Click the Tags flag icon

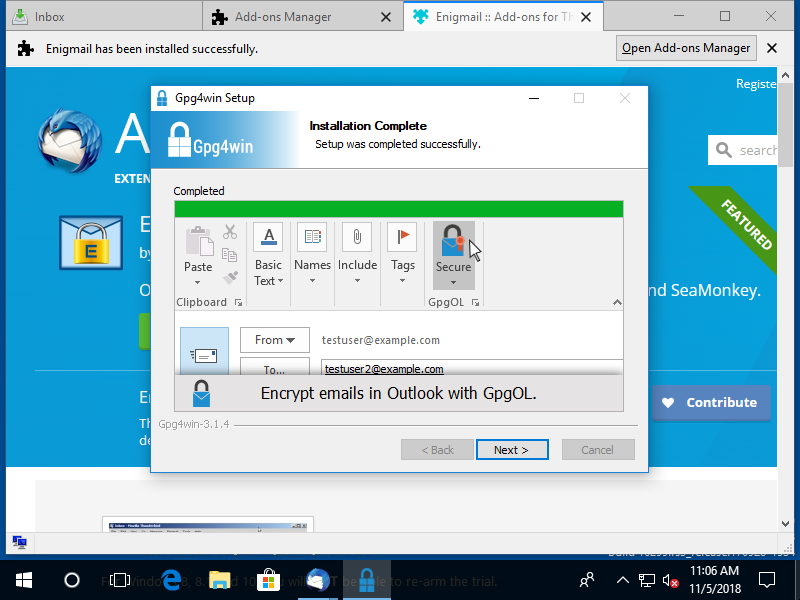402,236
